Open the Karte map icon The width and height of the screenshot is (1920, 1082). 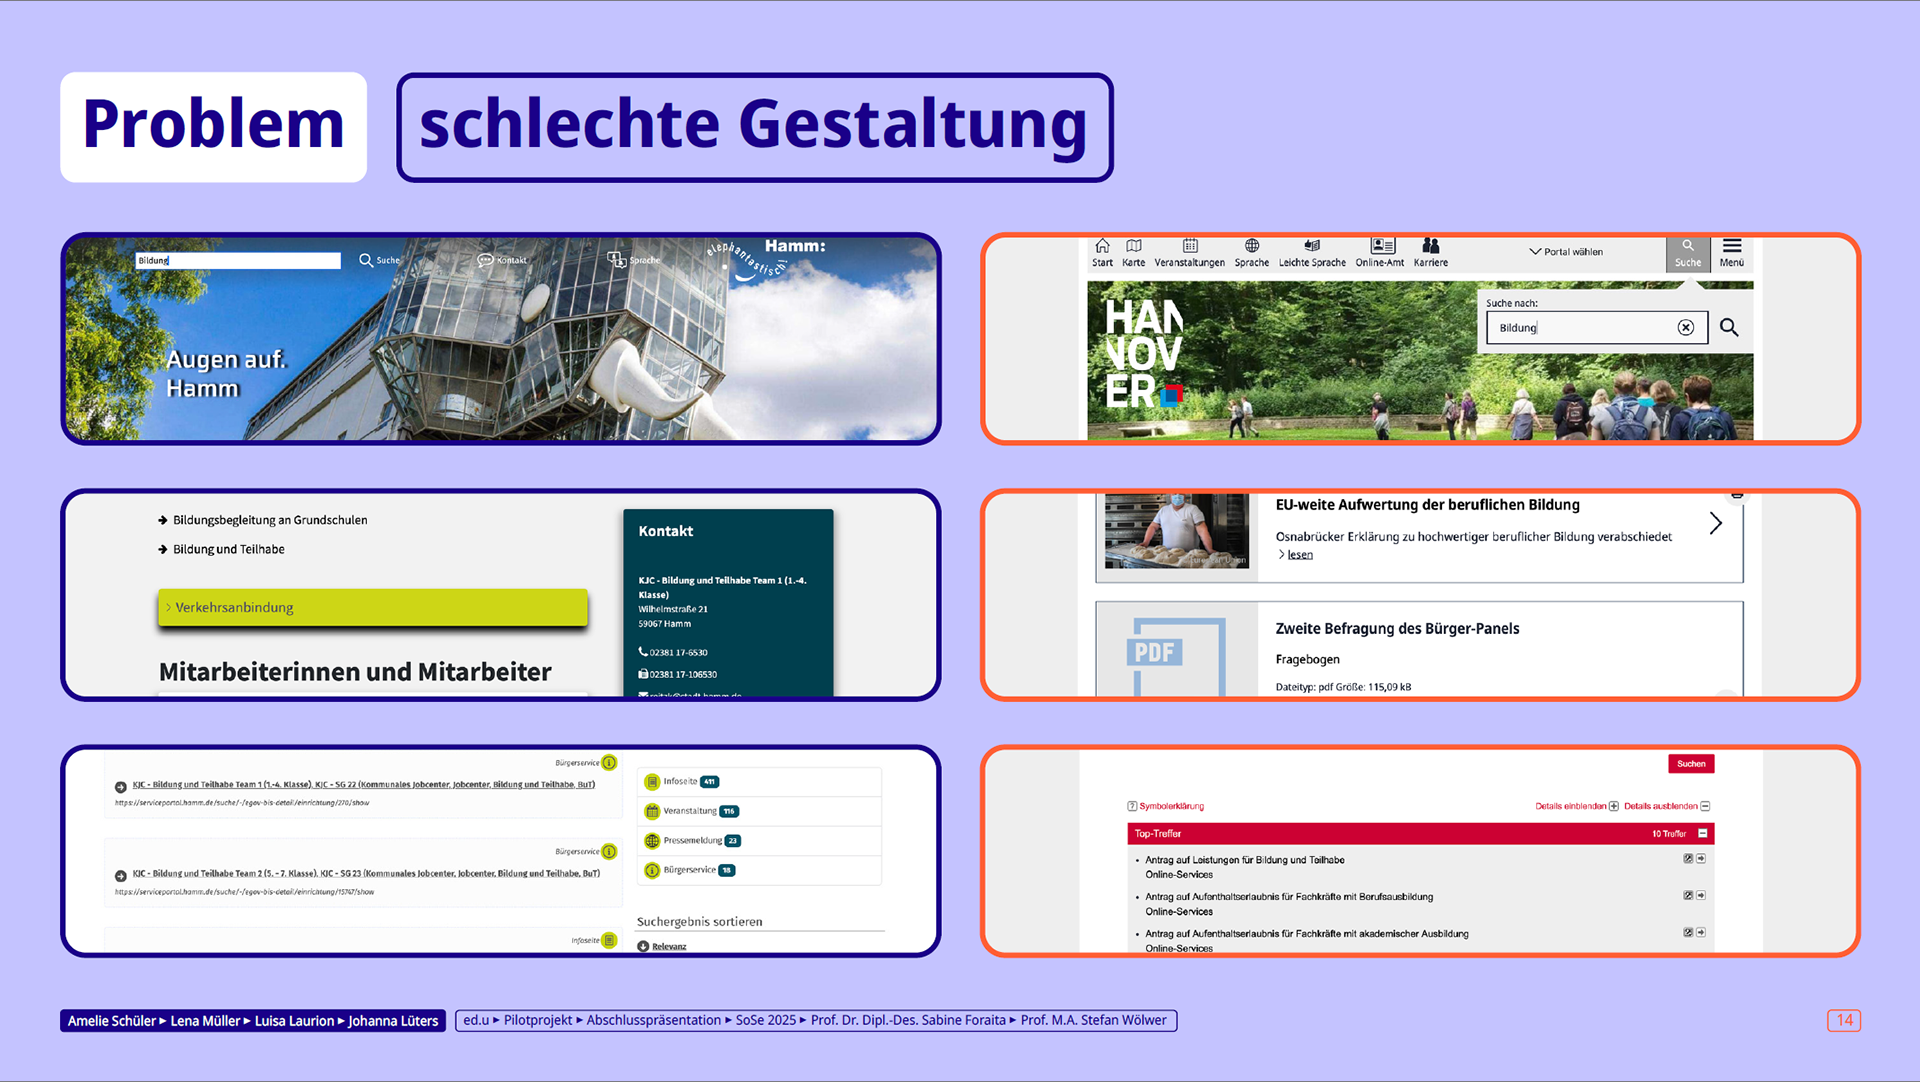(x=1133, y=246)
